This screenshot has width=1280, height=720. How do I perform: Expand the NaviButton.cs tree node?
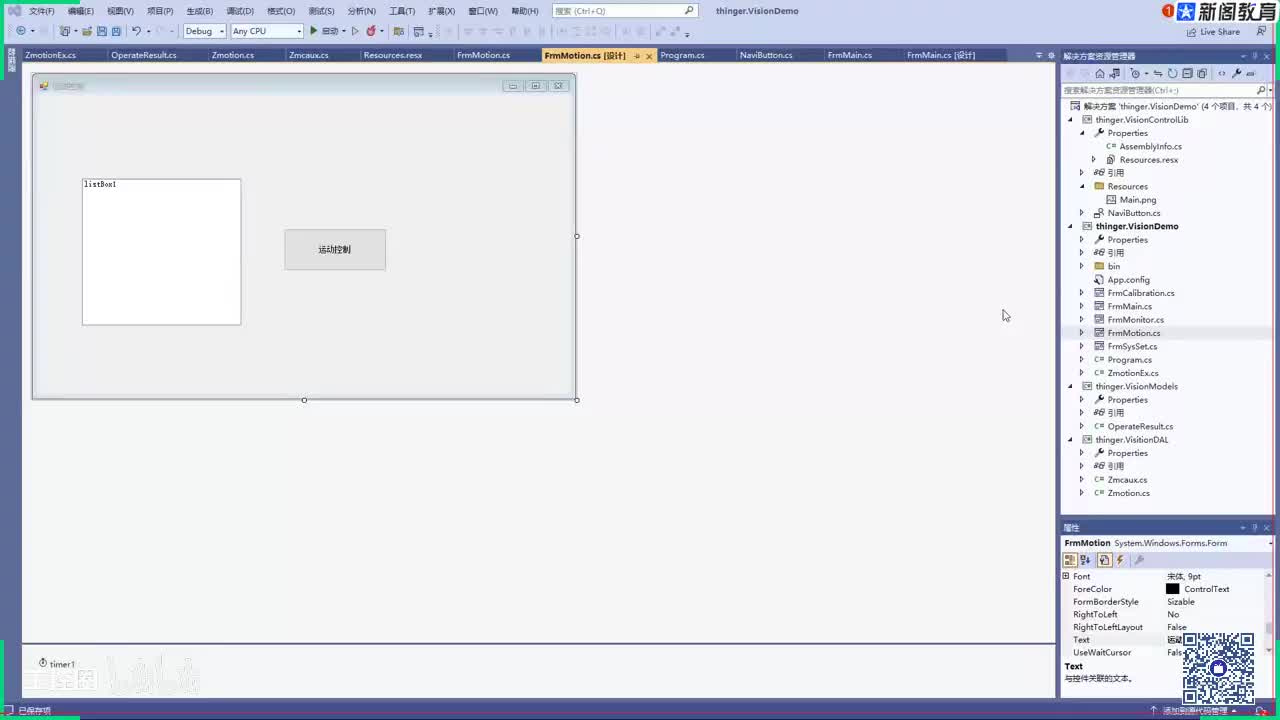tap(1081, 213)
